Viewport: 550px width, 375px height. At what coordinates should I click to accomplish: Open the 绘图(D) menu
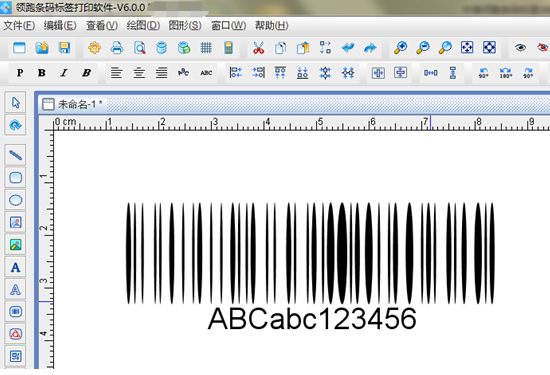[x=143, y=26]
